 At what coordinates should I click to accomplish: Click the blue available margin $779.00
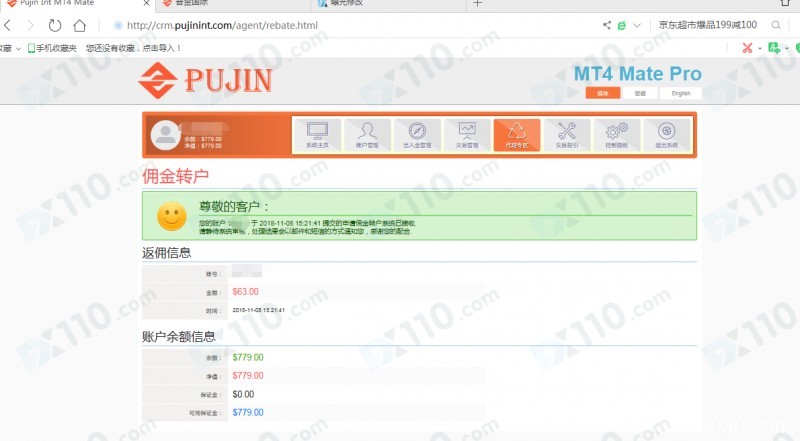(x=248, y=412)
